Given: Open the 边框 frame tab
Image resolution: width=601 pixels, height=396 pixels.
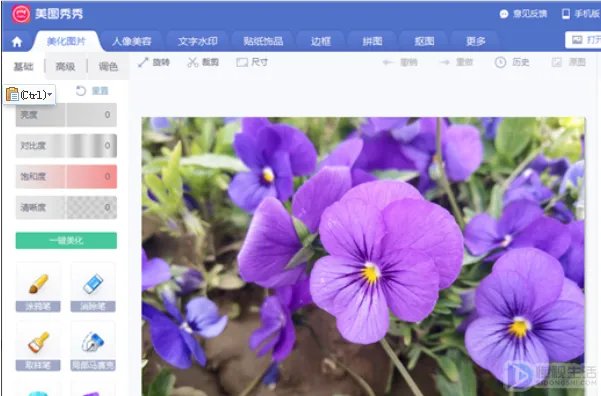Looking at the screenshot, I should point(321,41).
